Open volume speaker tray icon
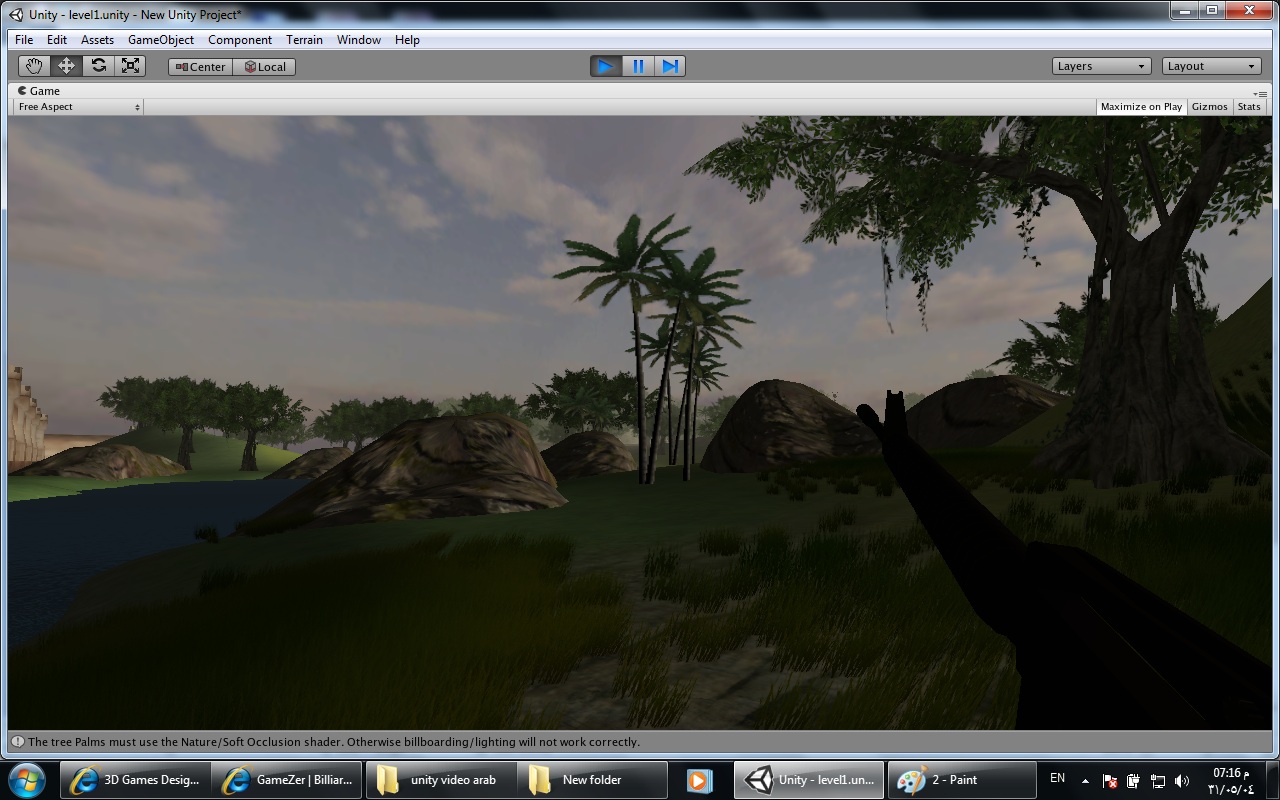Viewport: 1280px width, 800px height. coord(1182,781)
